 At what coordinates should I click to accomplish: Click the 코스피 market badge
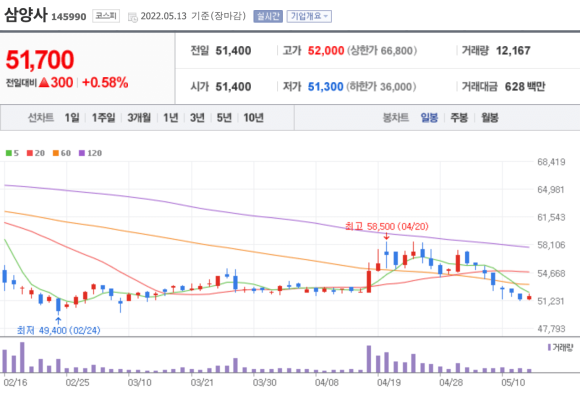106,16
